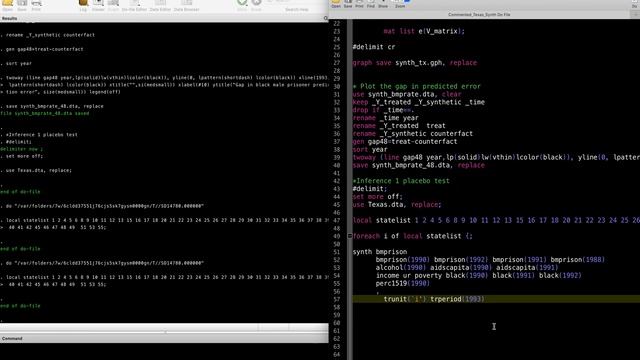Click the 'save synth_bmprate_48.dta, replace' editor line
Viewport: 640px width, 360px height.
(419, 165)
